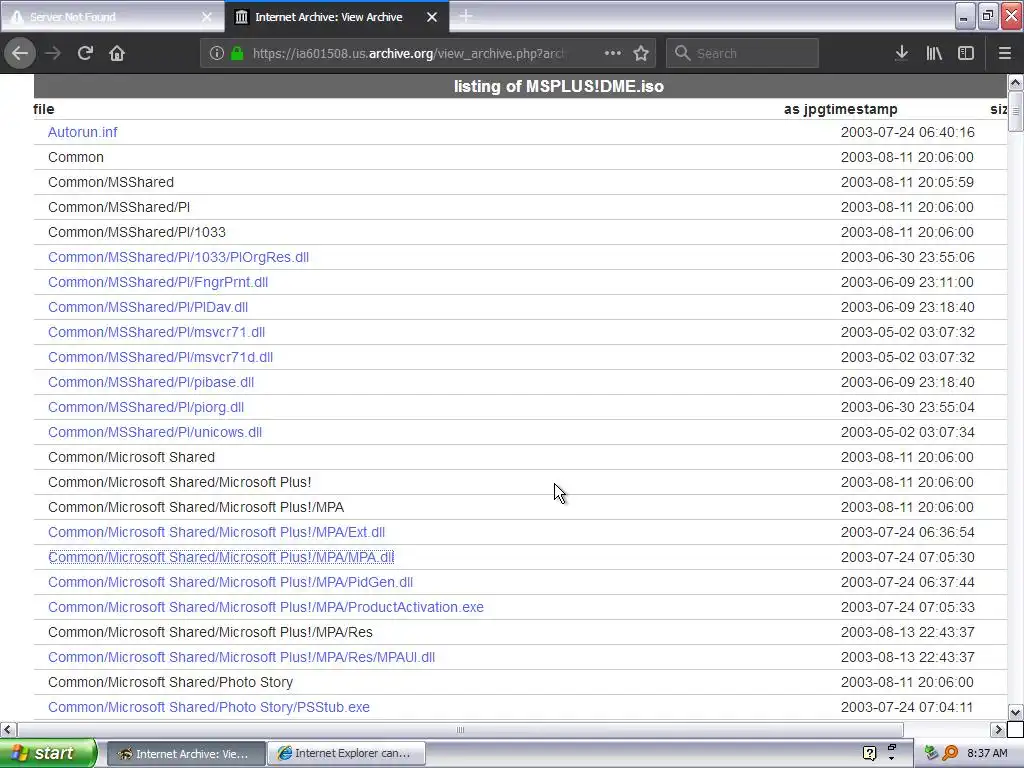Switch to Internet Explorer taskbar button

[346, 754]
